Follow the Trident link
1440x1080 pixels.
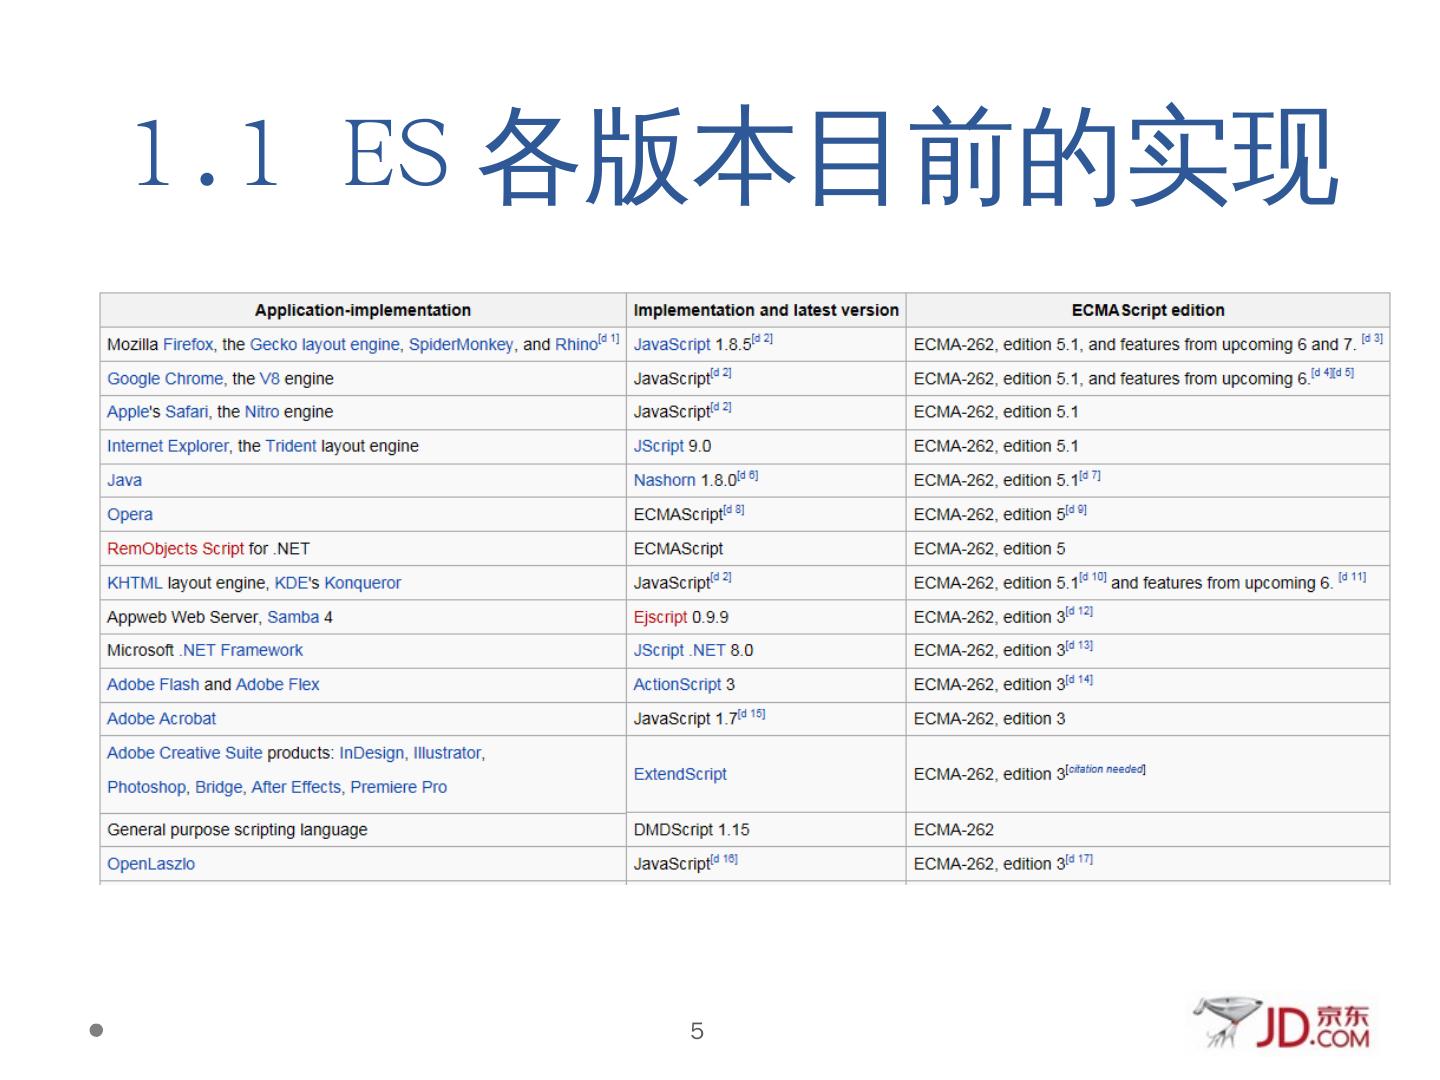(x=291, y=446)
